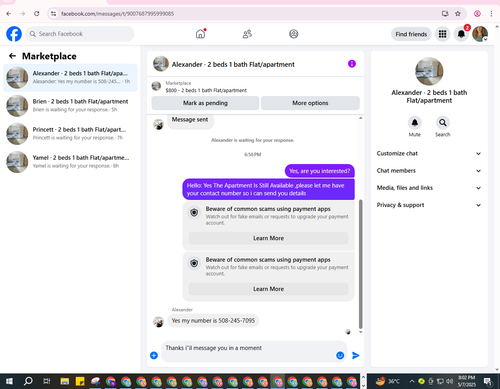Click second Learn More scam warning button
This screenshot has height=389, width=500.
tap(268, 289)
